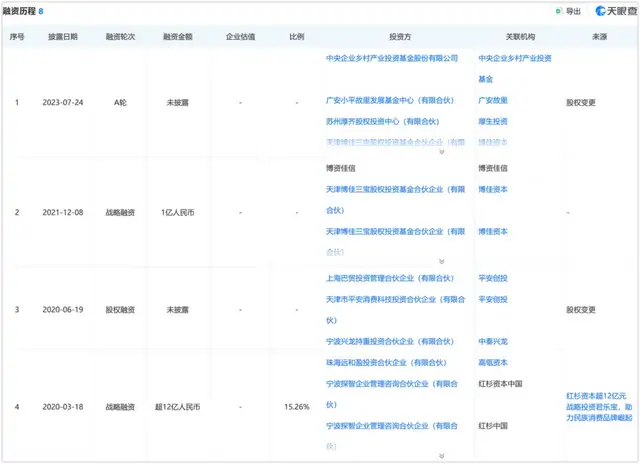The height and width of the screenshot is (464, 640).
Task: Open 上海巴贸投资管理合伙企业 investor link
Action: tap(390, 278)
